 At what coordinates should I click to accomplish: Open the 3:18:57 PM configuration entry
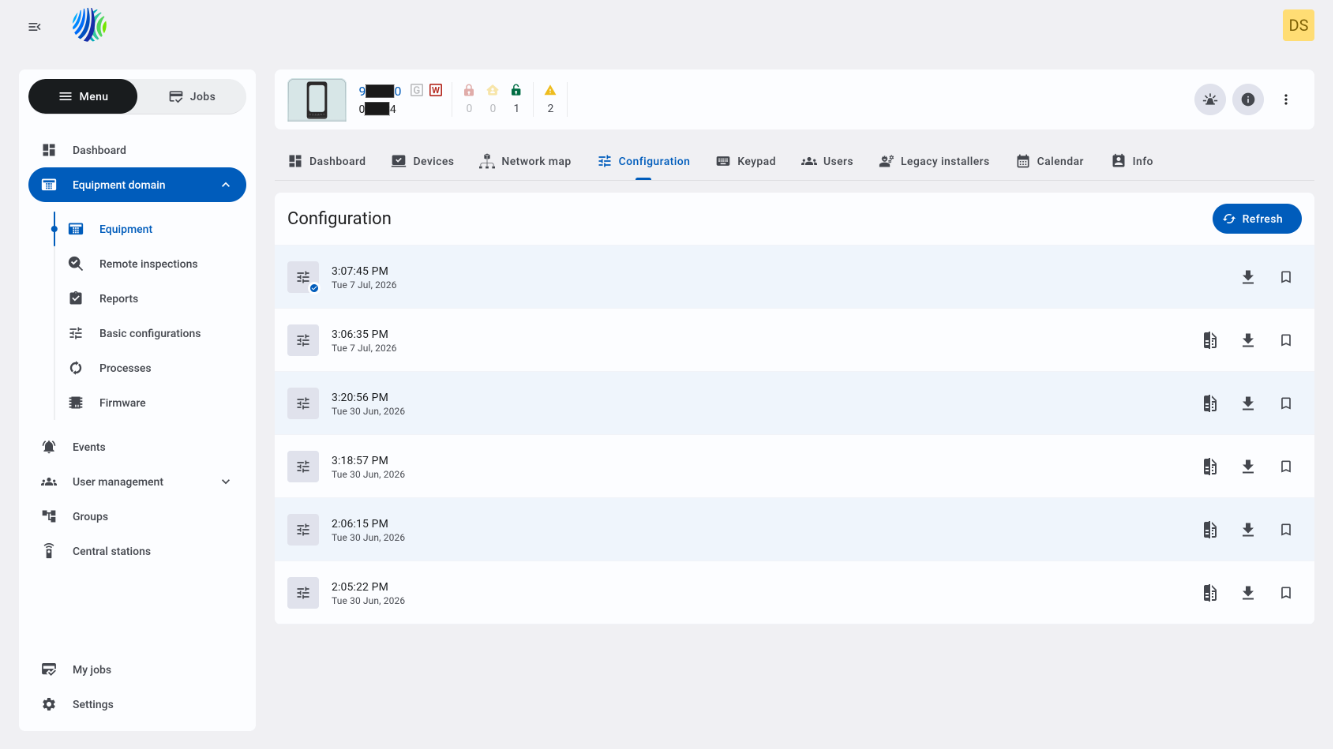(794, 466)
